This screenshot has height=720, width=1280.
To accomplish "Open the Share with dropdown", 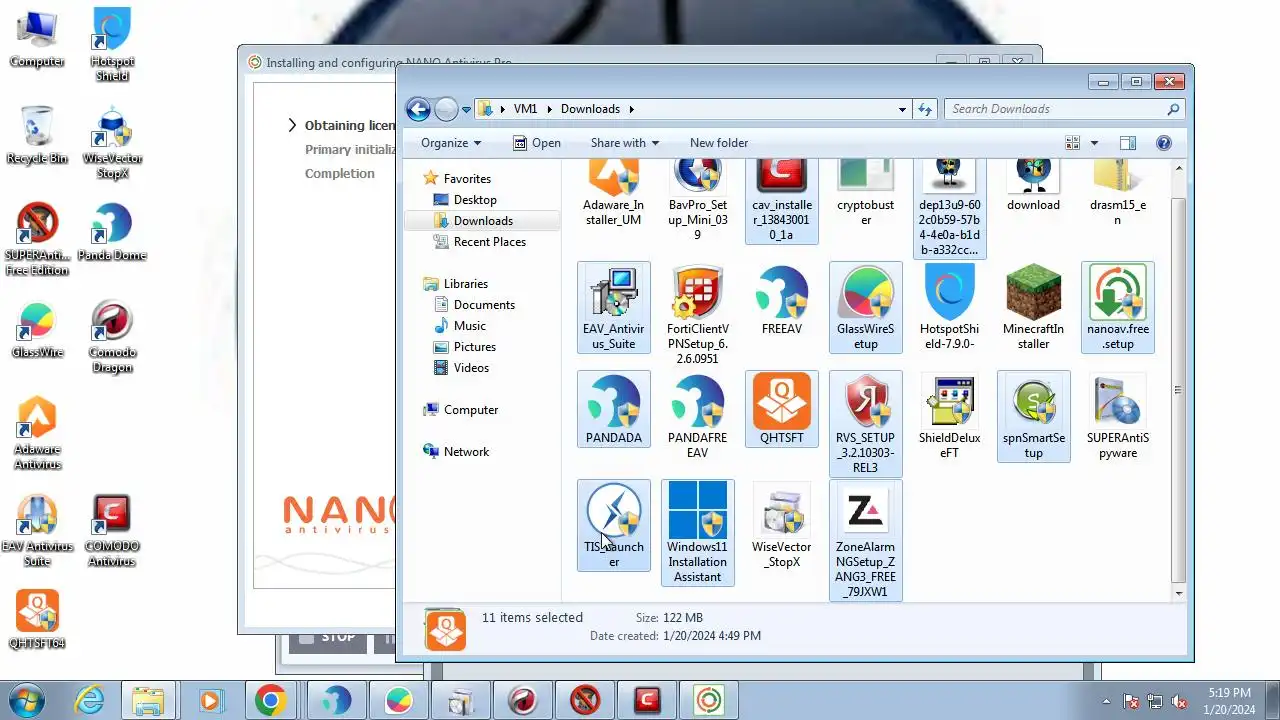I will point(625,143).
